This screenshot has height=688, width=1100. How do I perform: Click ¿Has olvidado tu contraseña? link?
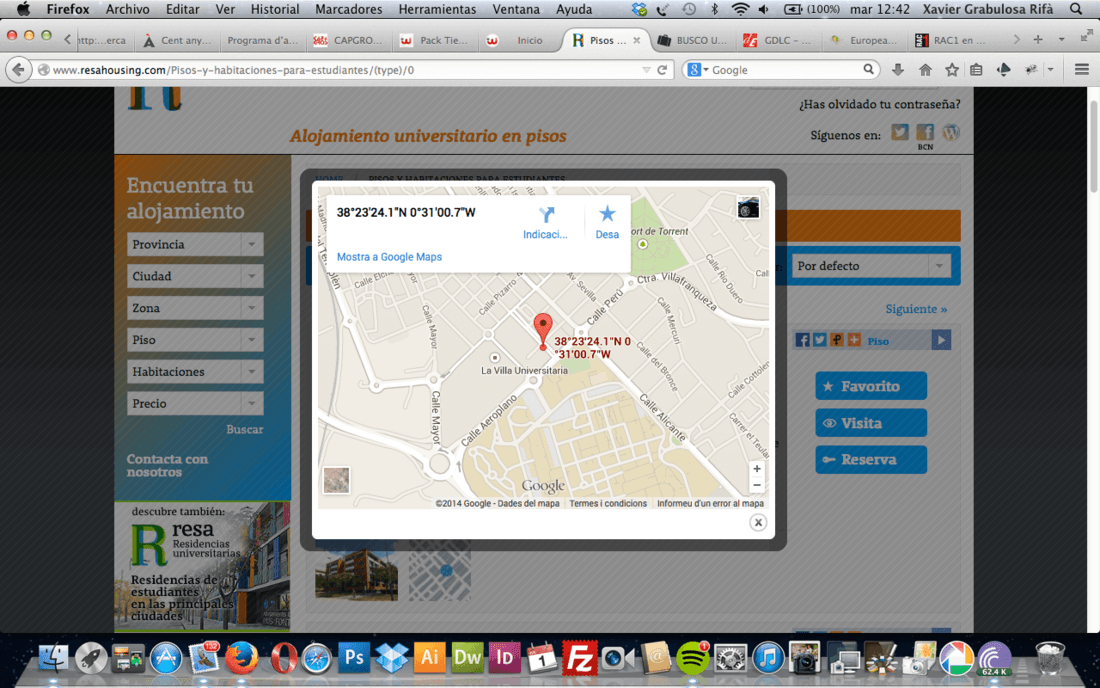[x=880, y=104]
